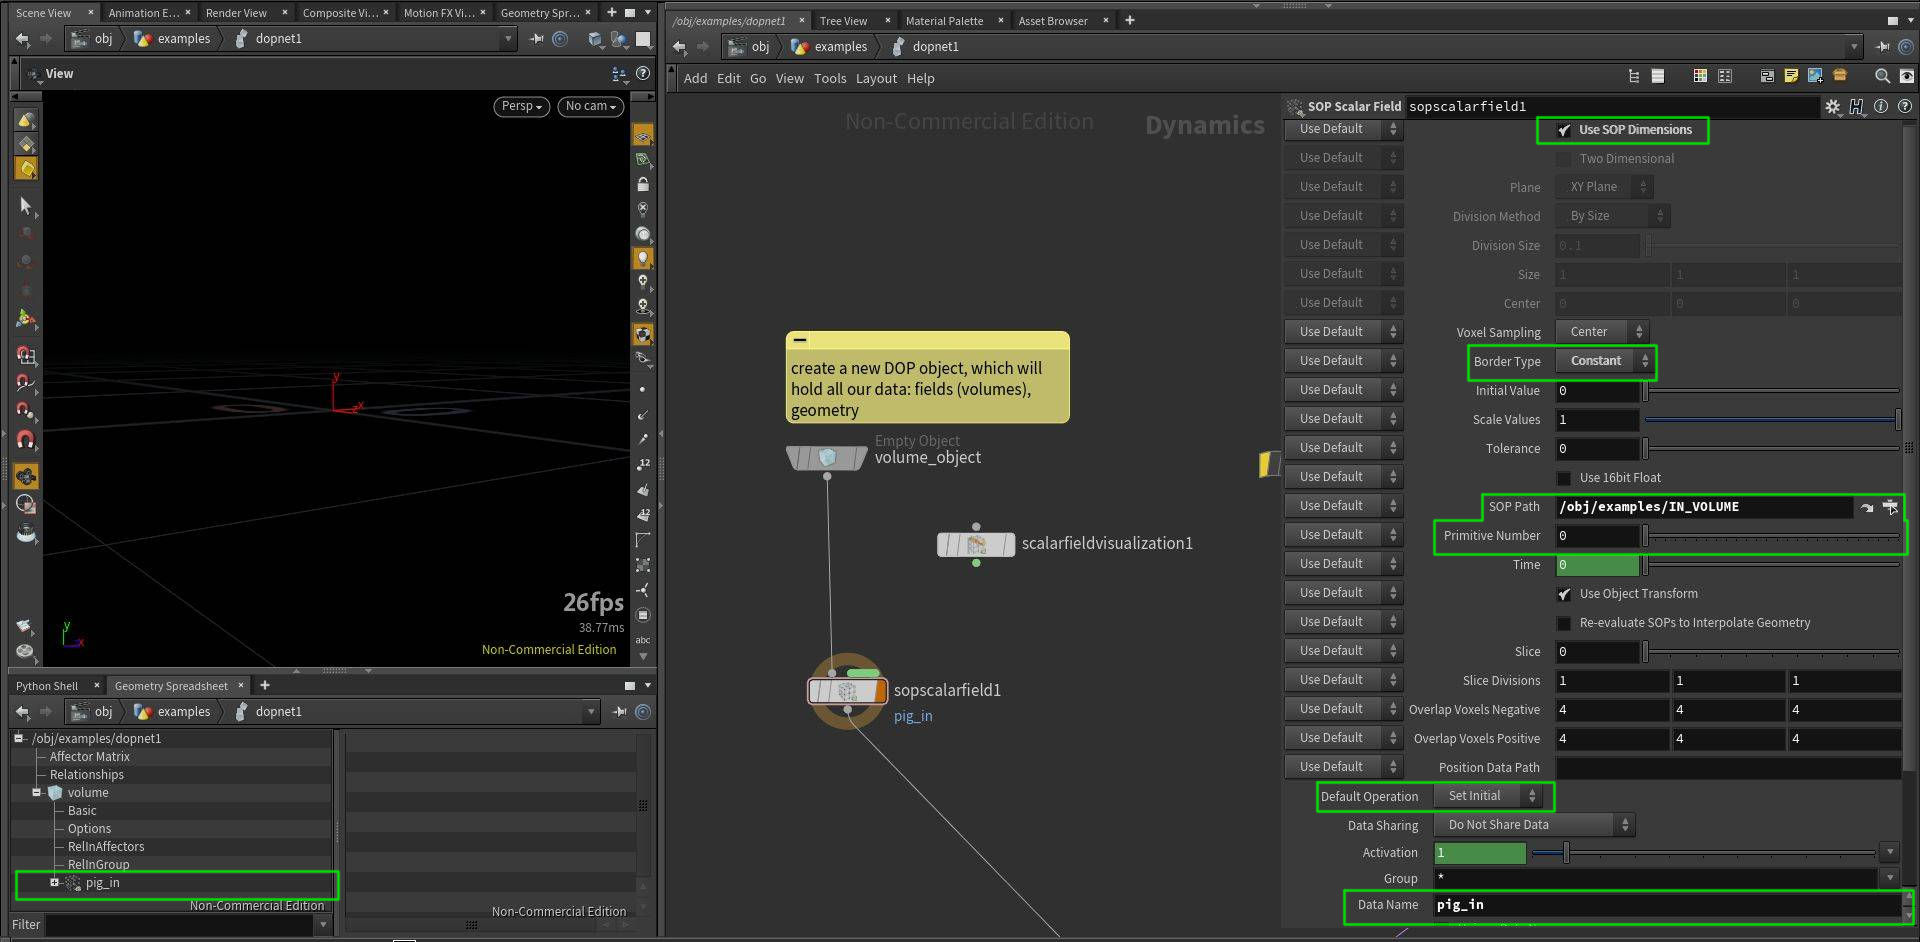Click the Empty Object volume_object node
This screenshot has height=942, width=1920.
pos(827,458)
